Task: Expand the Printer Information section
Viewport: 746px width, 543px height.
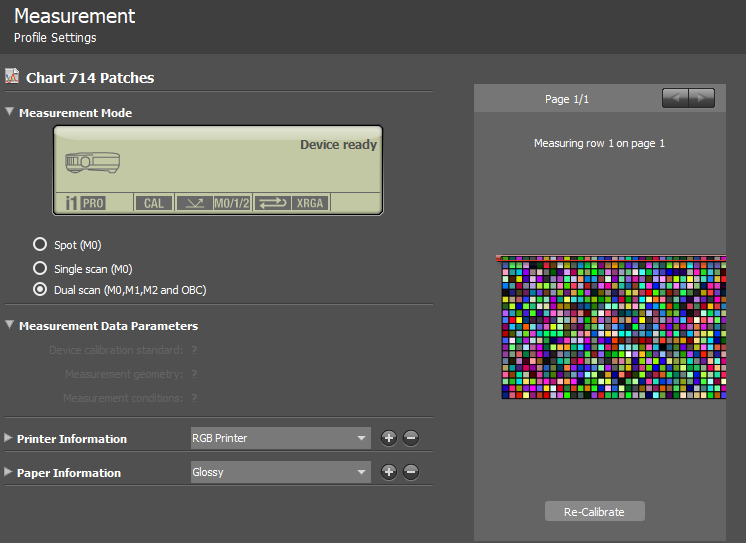Action: [x=9, y=438]
